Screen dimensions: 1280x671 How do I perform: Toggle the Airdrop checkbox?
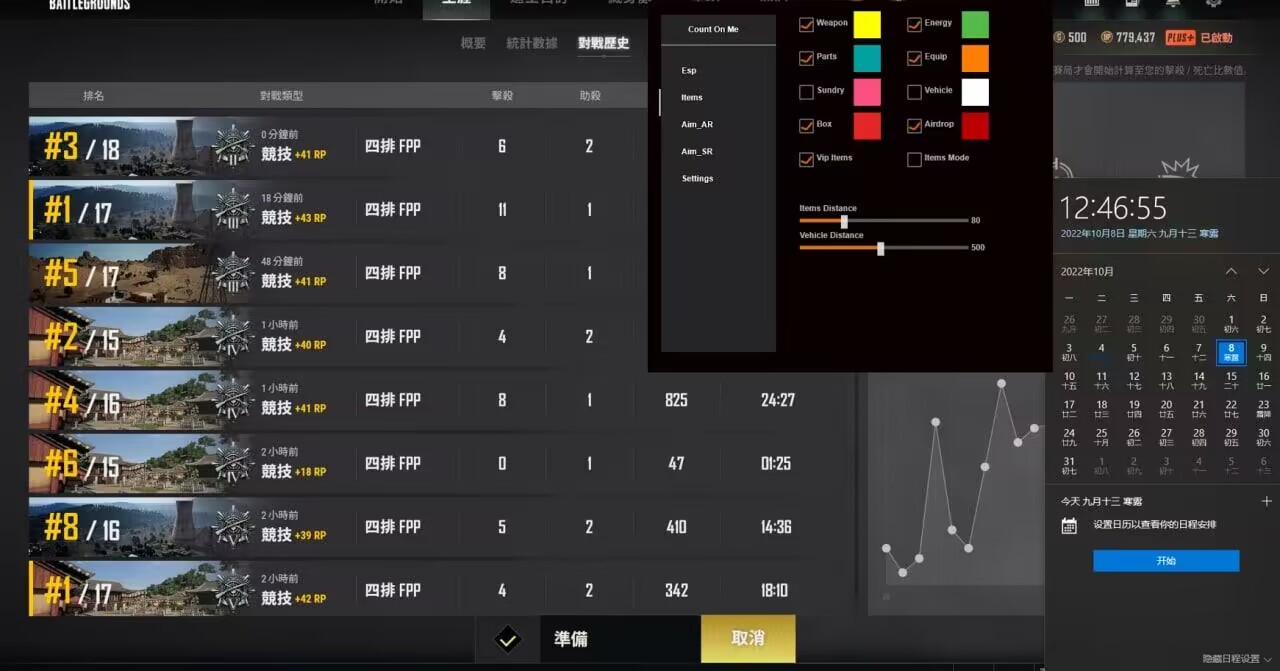[x=914, y=126]
